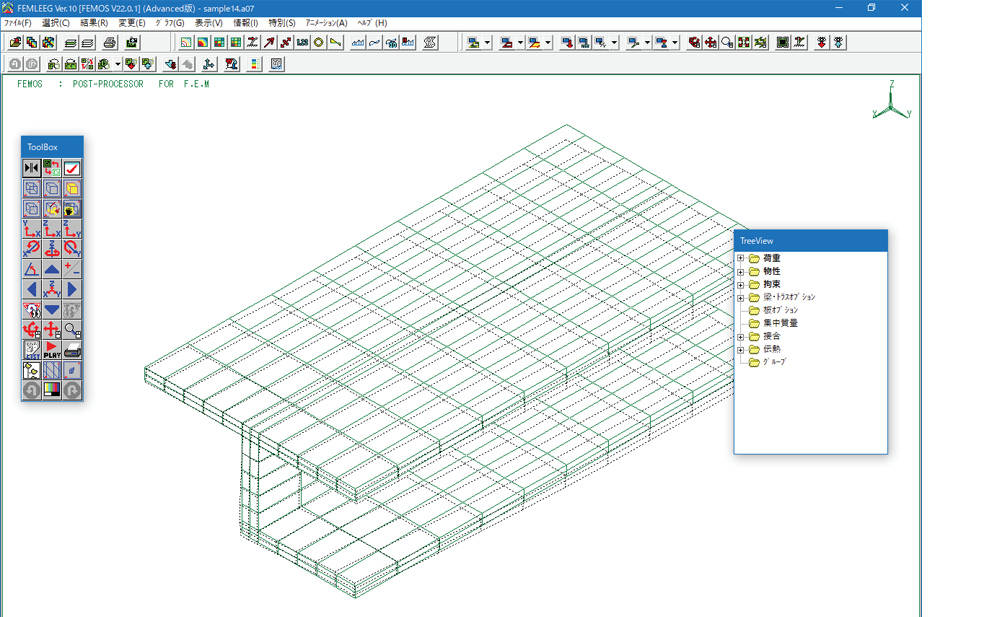
Task: Open the 変更(E) menu
Action: coord(131,23)
